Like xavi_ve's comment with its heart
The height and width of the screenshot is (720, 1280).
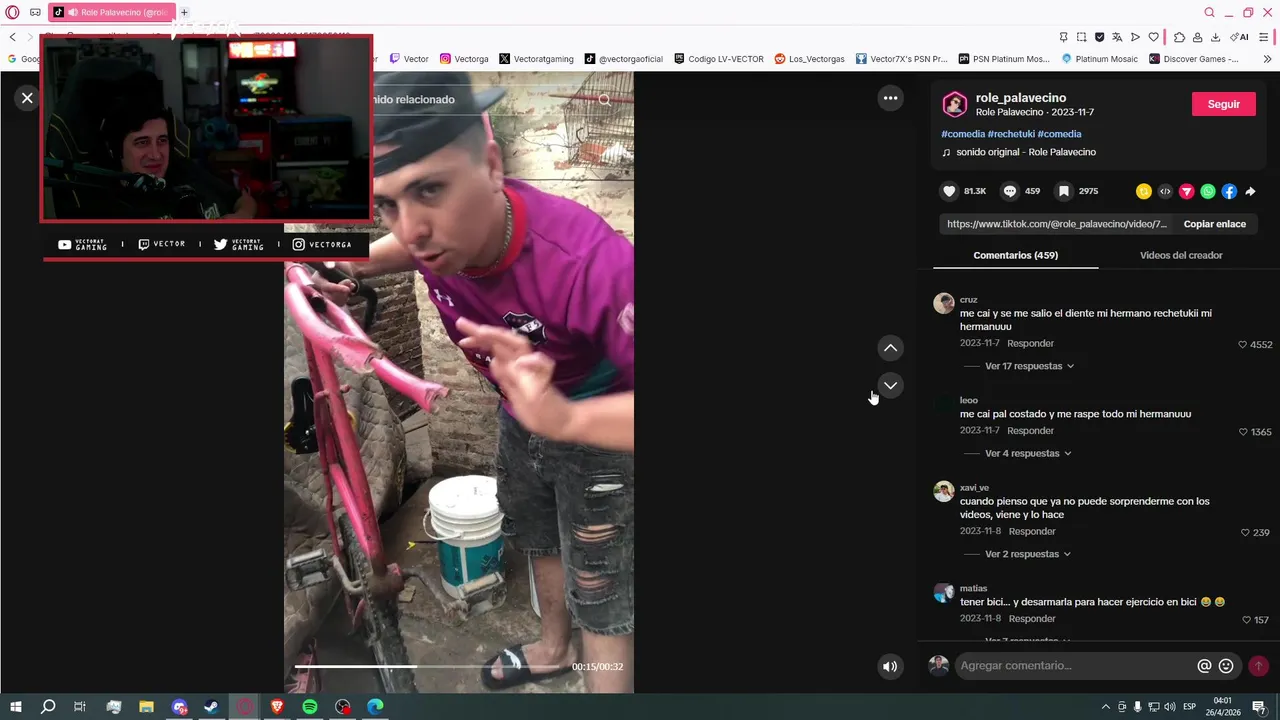(x=1245, y=533)
